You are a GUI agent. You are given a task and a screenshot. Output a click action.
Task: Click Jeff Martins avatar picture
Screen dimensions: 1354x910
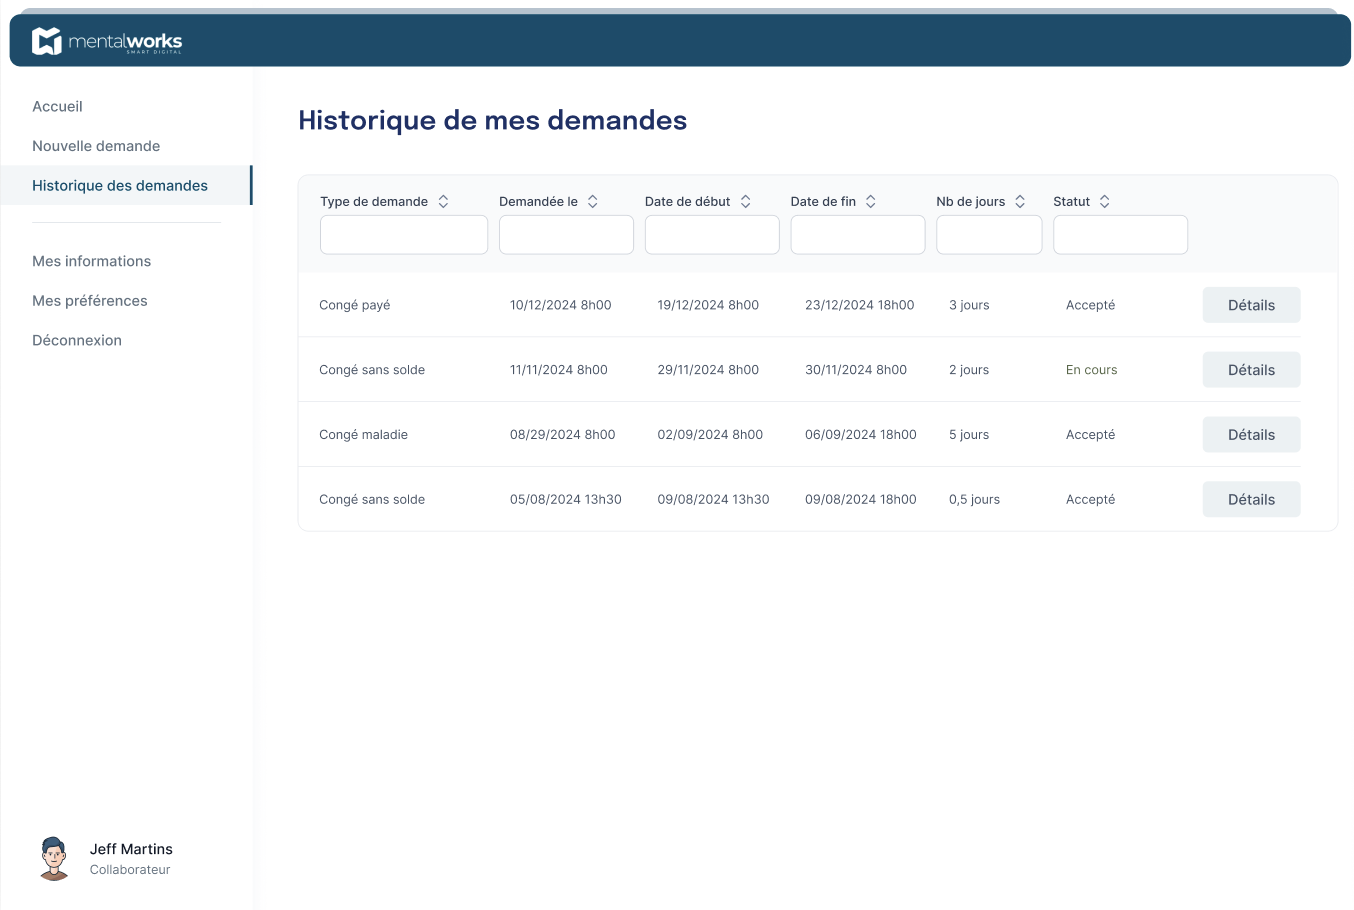pyautogui.click(x=54, y=859)
